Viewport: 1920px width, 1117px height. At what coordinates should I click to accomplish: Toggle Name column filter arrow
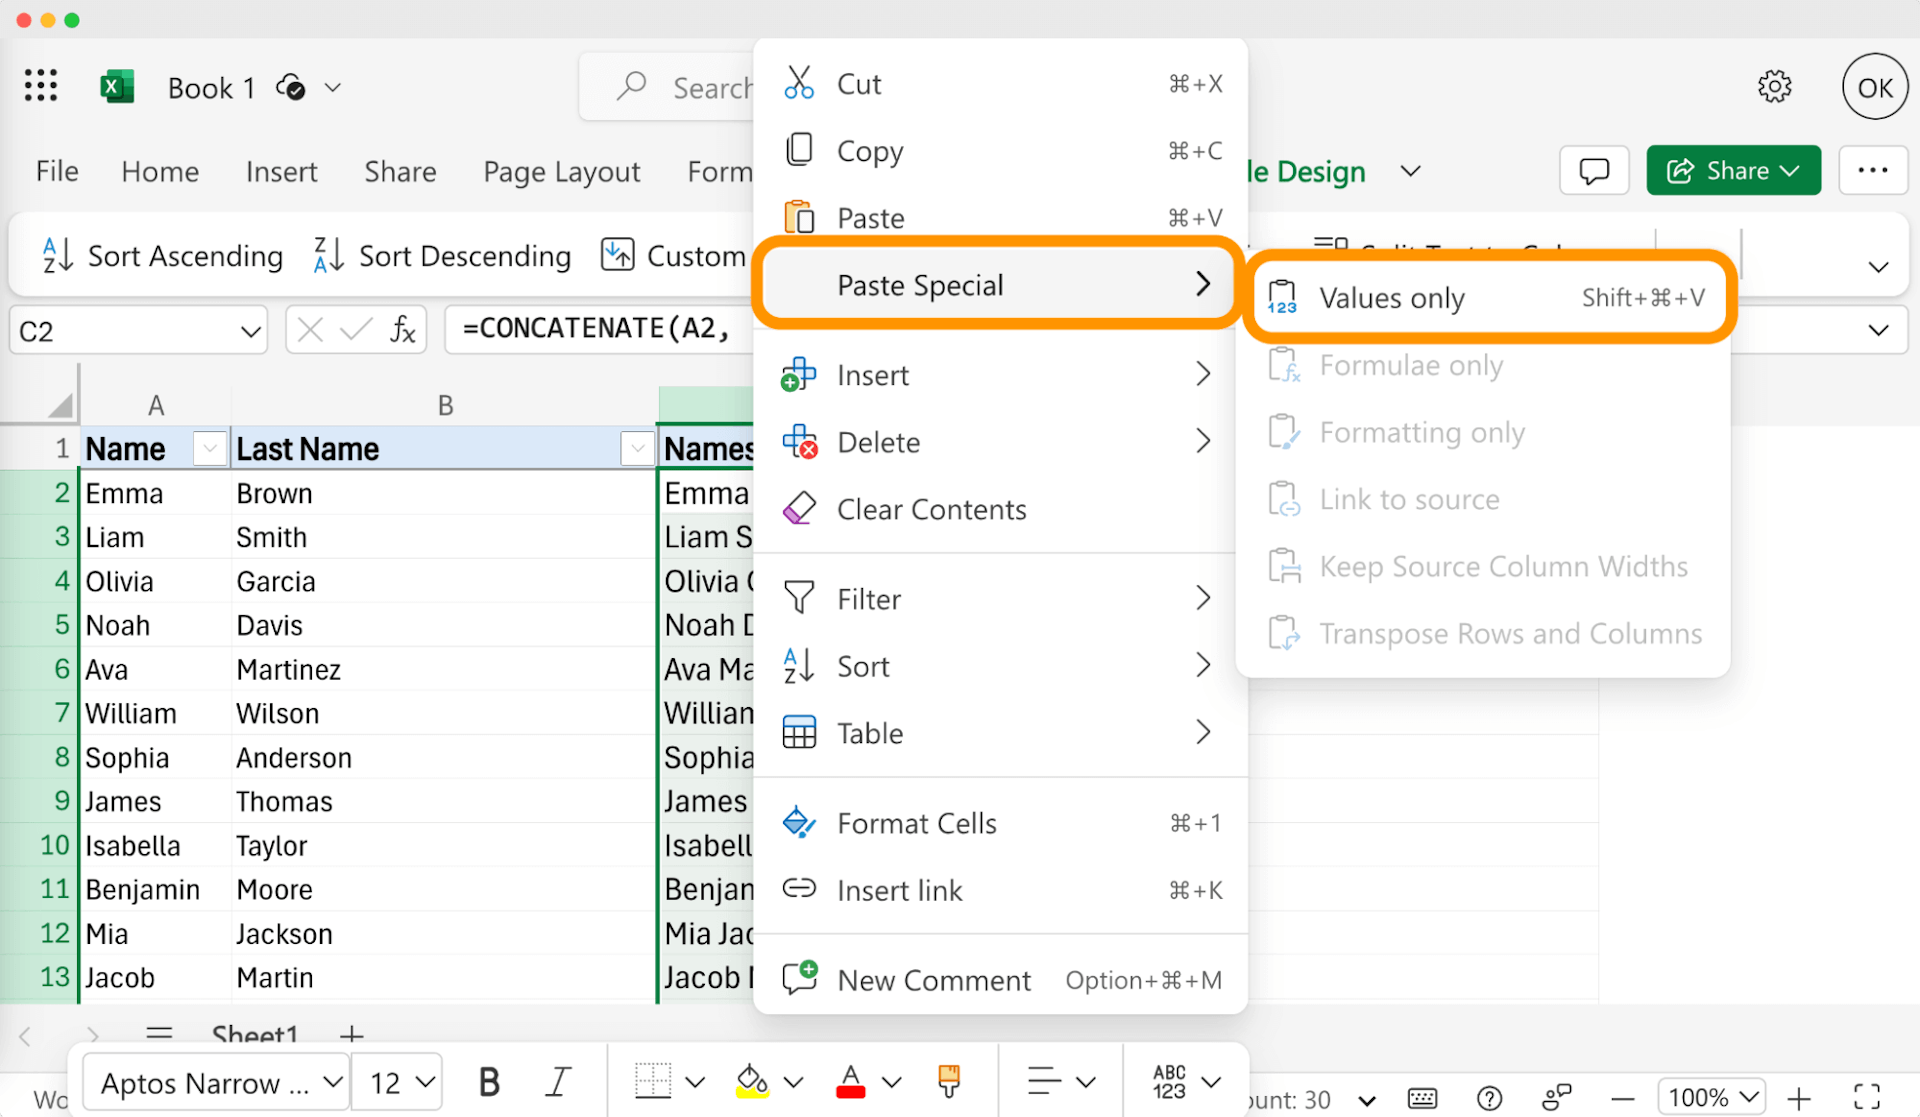(x=206, y=448)
